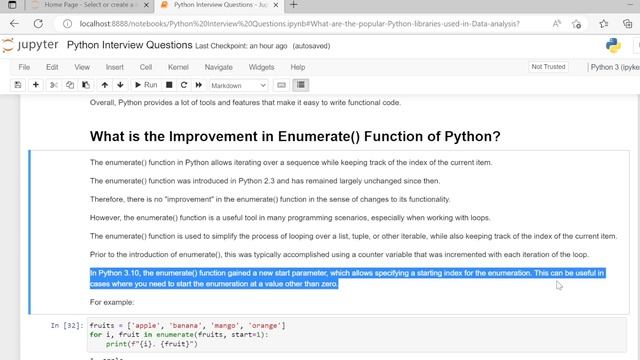Copy selected cells icon
This screenshot has height=360, width=640.
click(x=70, y=85)
